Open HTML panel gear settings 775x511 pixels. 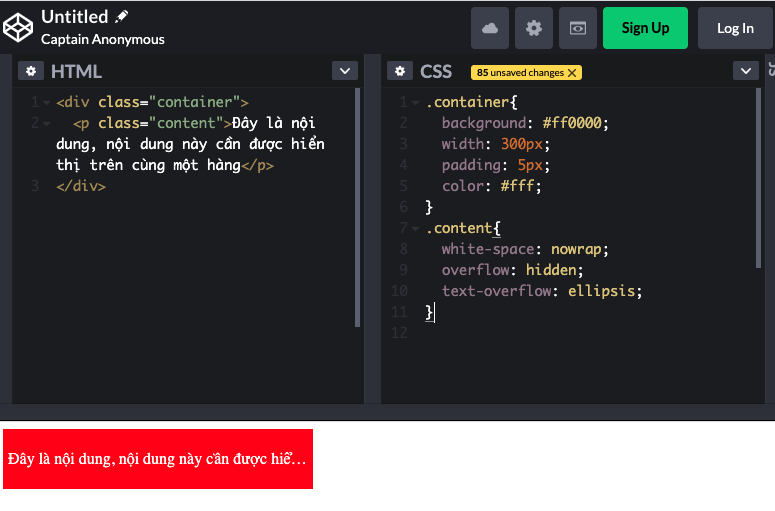click(31, 71)
